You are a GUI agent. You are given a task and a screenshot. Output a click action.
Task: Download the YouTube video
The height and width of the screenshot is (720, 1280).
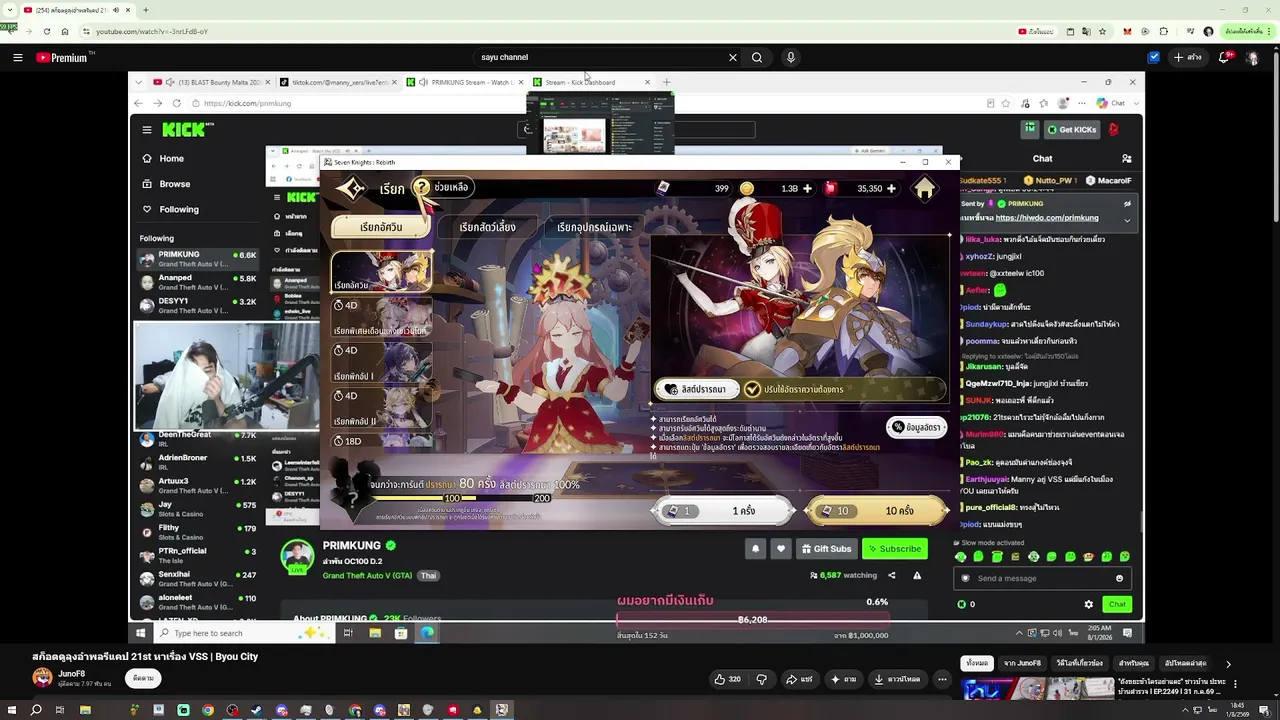coord(897,679)
